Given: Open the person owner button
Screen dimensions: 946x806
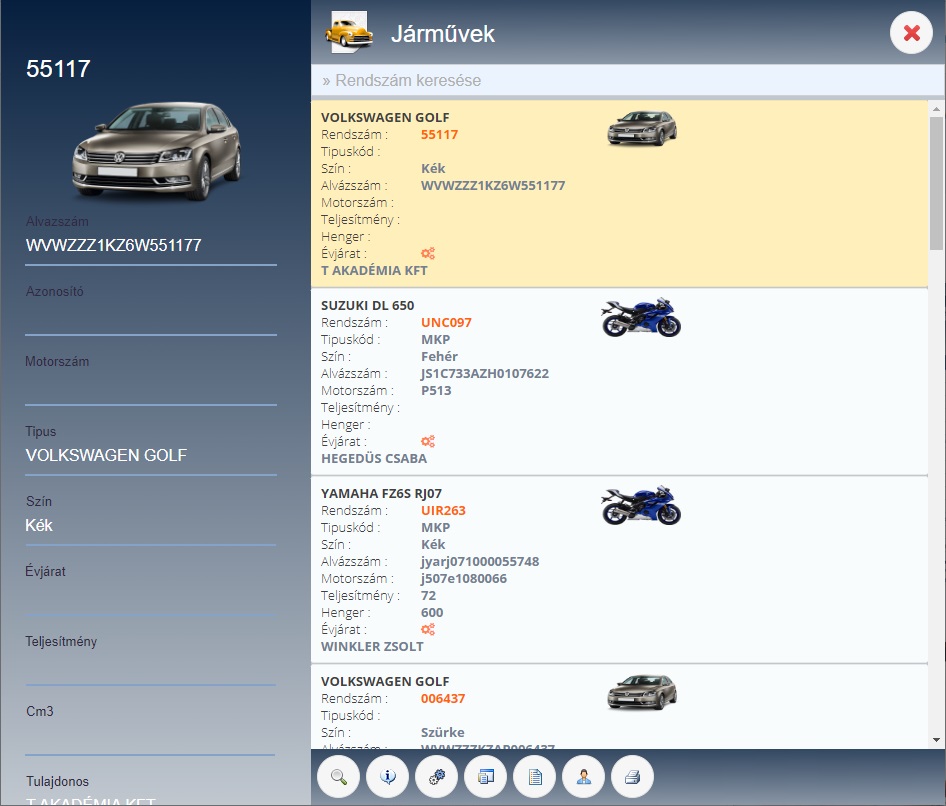Looking at the screenshot, I should 583,776.
